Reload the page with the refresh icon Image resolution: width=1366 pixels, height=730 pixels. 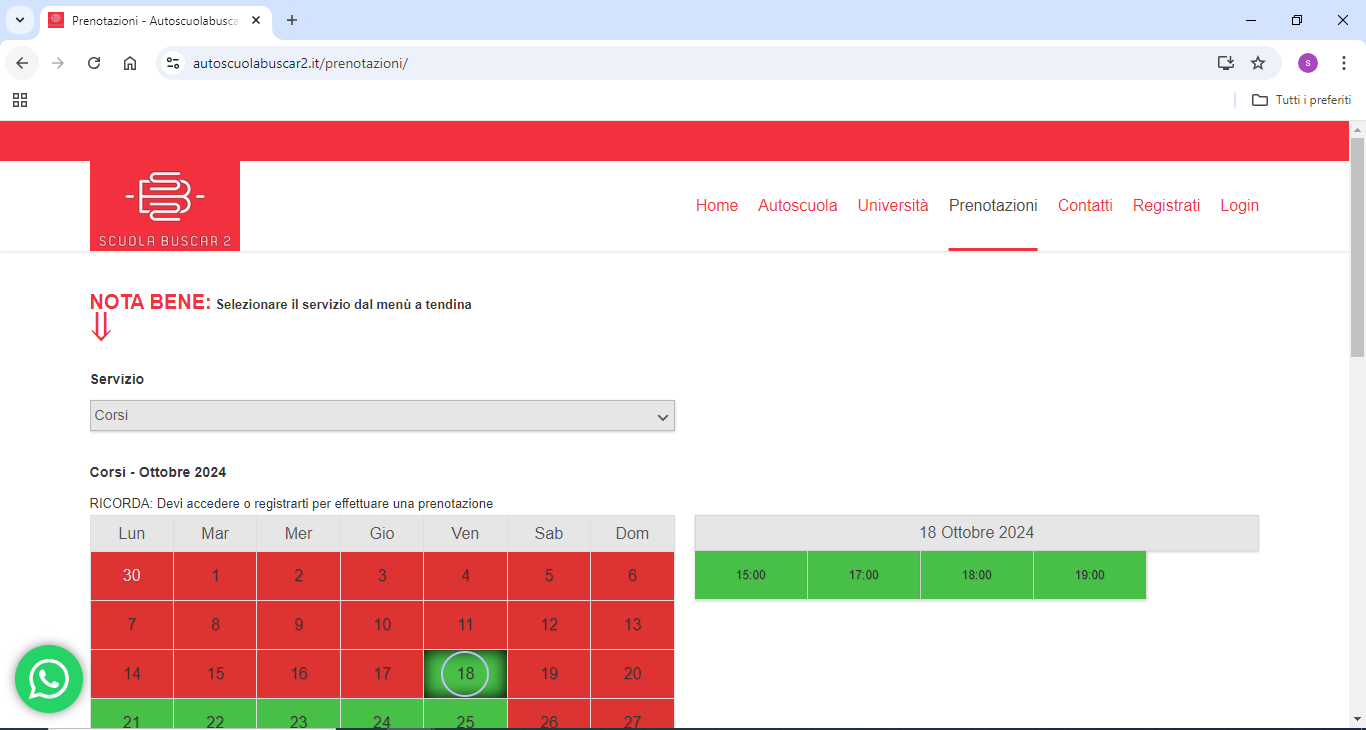[x=94, y=63]
